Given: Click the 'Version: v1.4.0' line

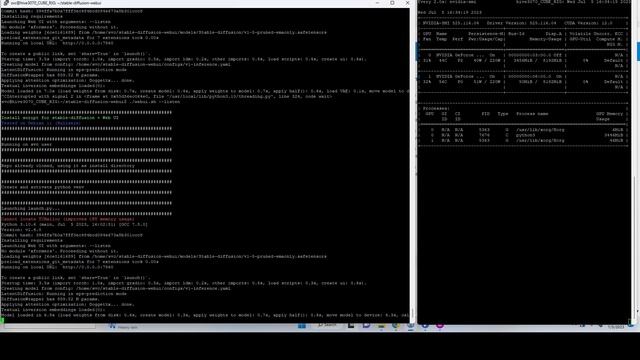Looking at the screenshot, I should pos(21,230).
